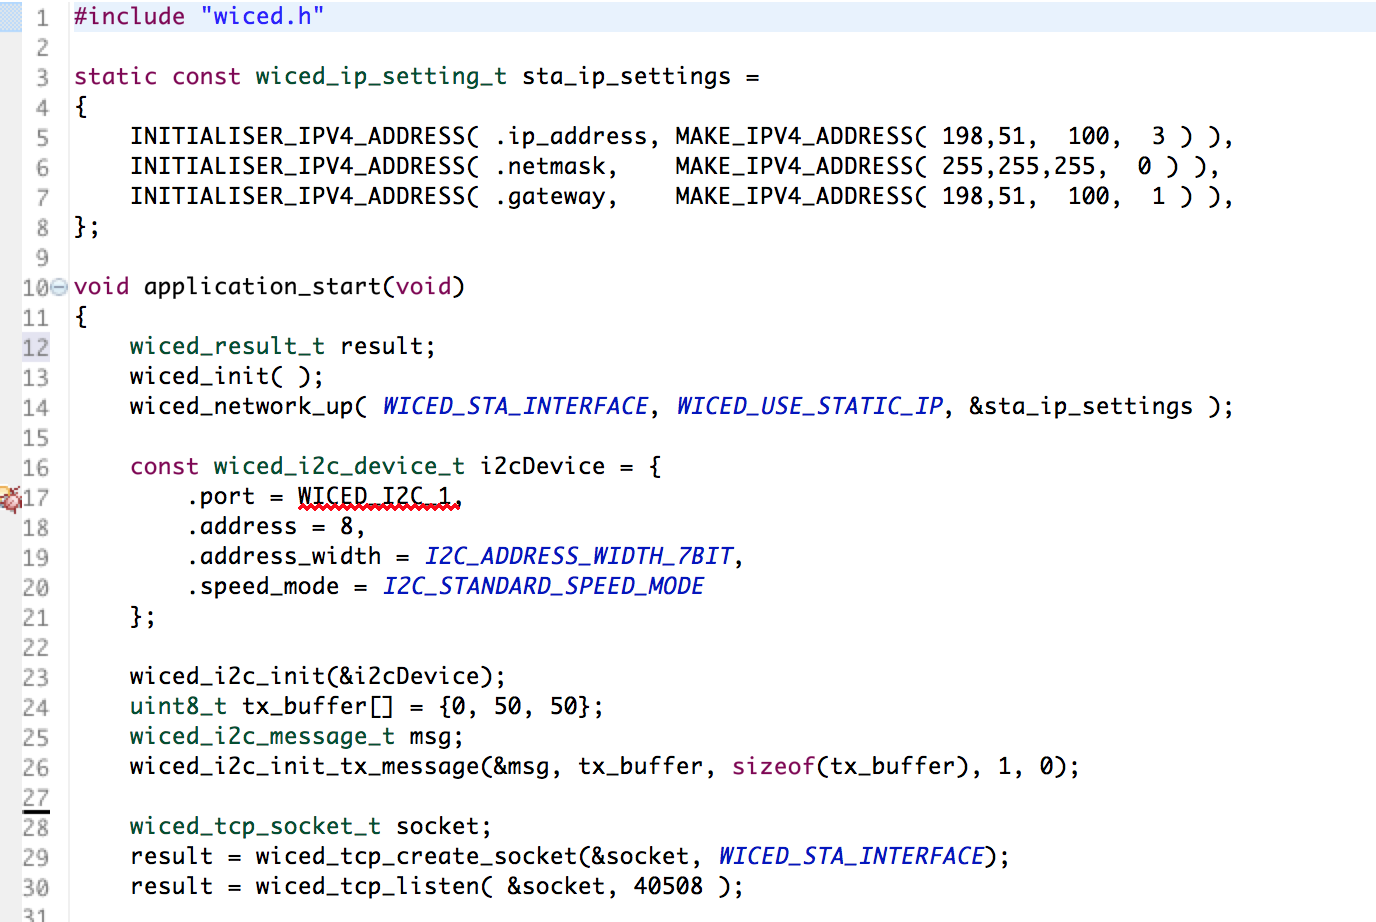Viewport: 1376px width, 922px height.
Task: Click WICED_STA_INTERFACE on line 14
Action: (516, 406)
